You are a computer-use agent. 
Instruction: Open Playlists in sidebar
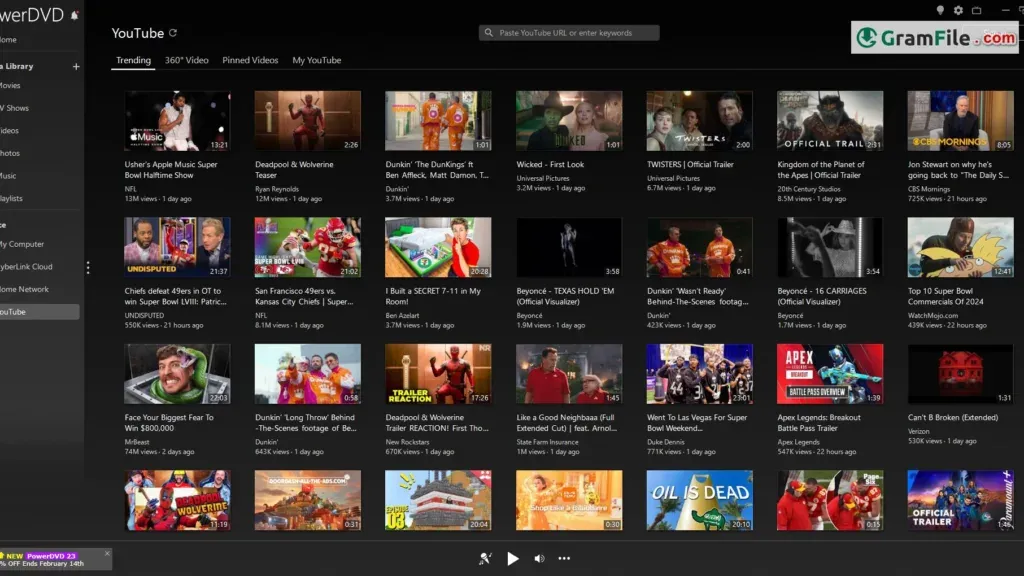[11, 199]
